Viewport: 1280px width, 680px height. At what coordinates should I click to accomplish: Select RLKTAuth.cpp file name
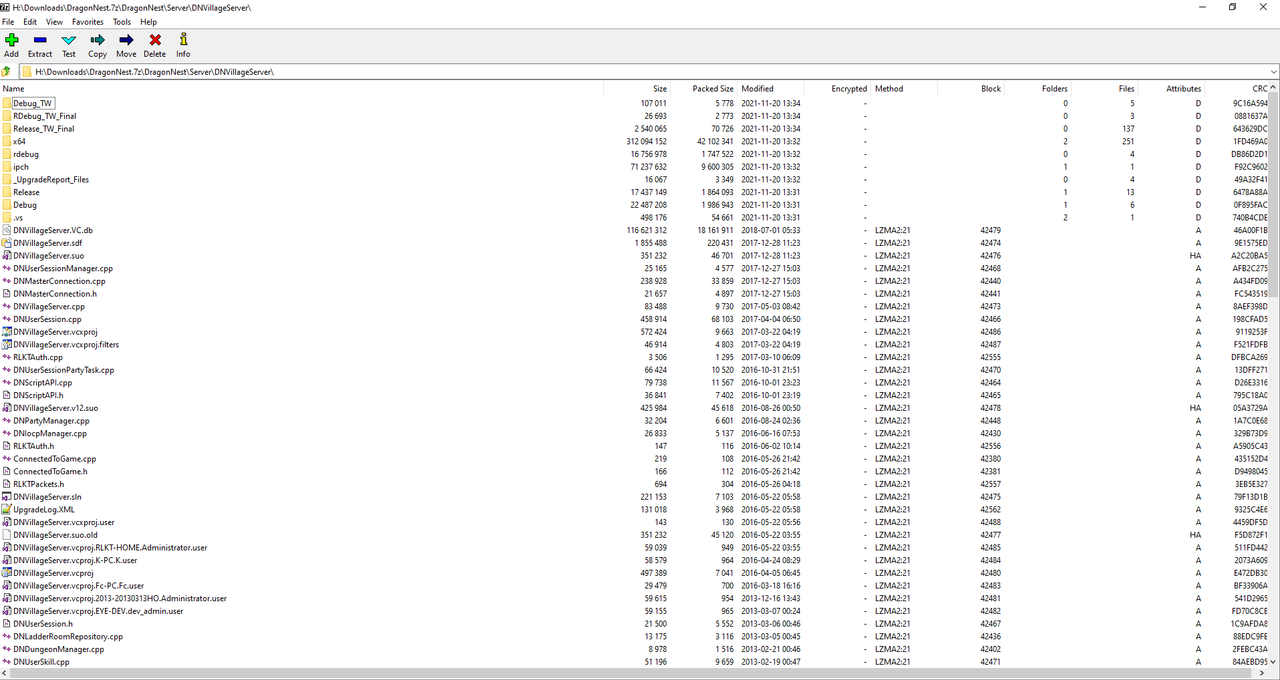tap(38, 357)
